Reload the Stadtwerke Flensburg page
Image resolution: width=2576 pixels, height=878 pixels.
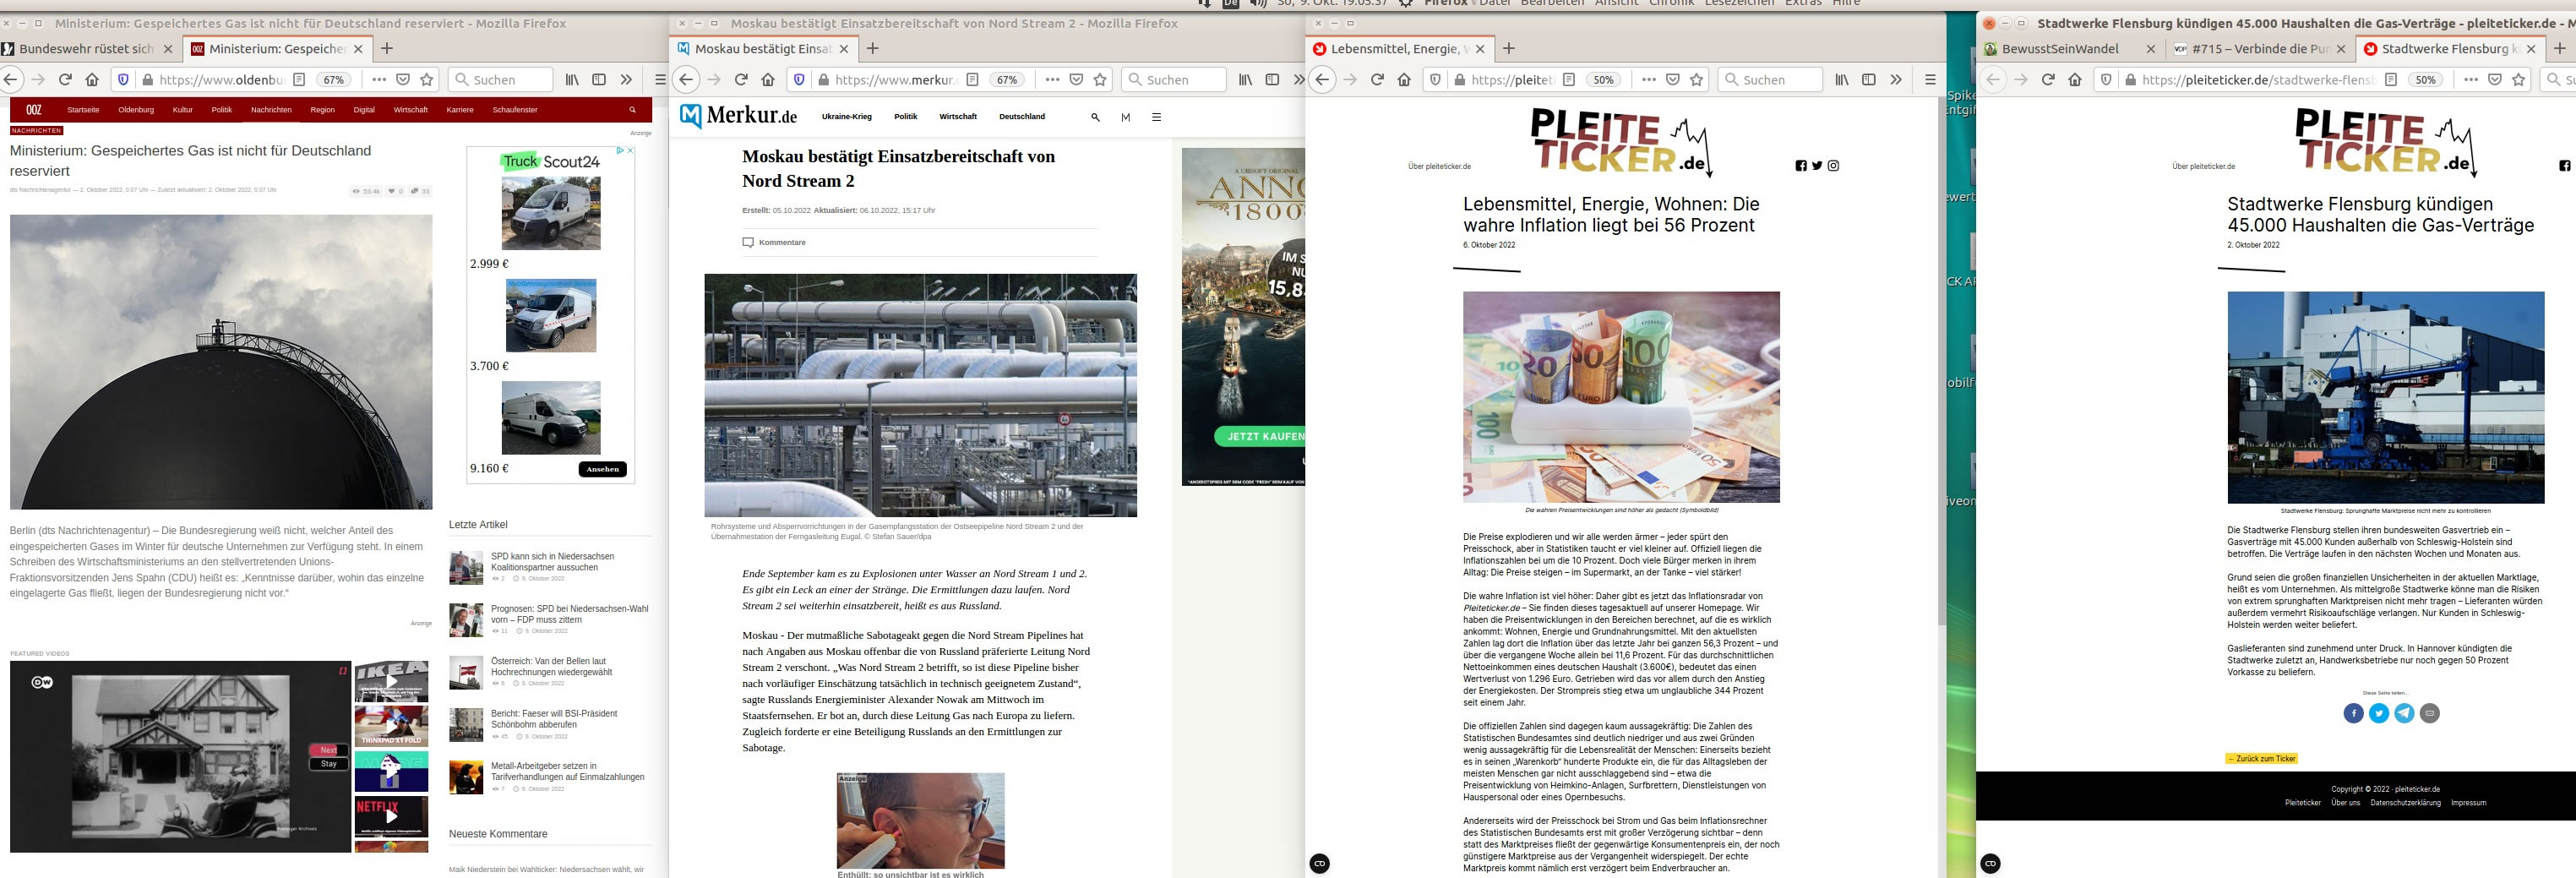[x=2048, y=80]
